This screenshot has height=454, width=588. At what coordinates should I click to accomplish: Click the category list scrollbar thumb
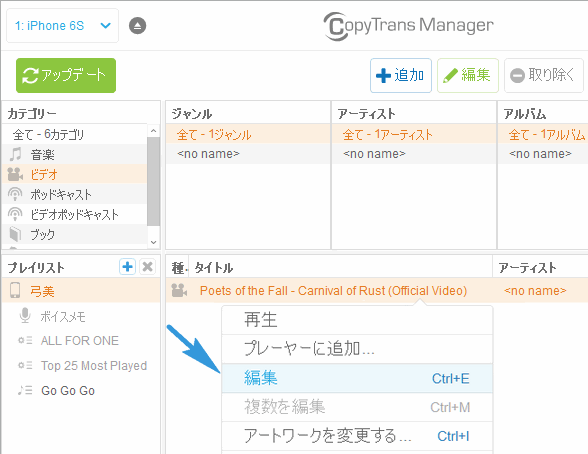pyautogui.click(x=153, y=181)
